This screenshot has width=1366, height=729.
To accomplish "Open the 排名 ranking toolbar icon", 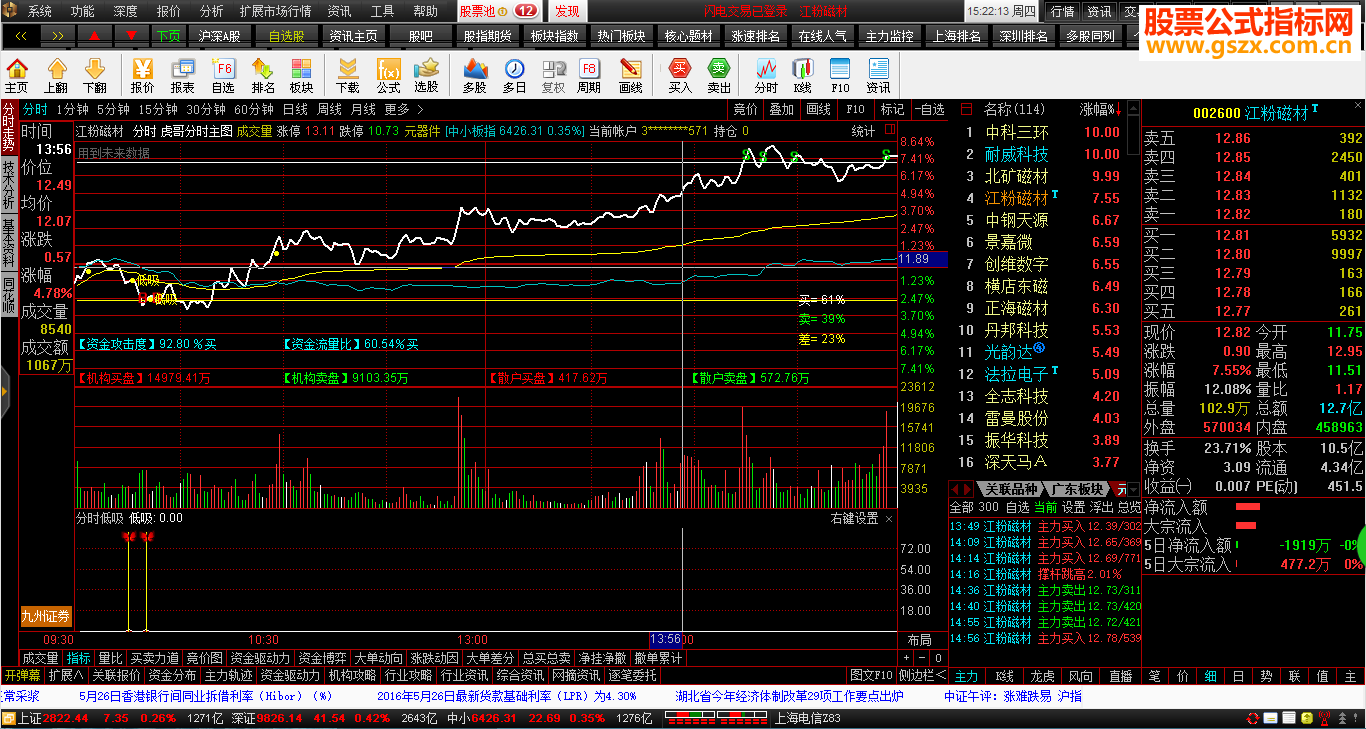I will [263, 75].
